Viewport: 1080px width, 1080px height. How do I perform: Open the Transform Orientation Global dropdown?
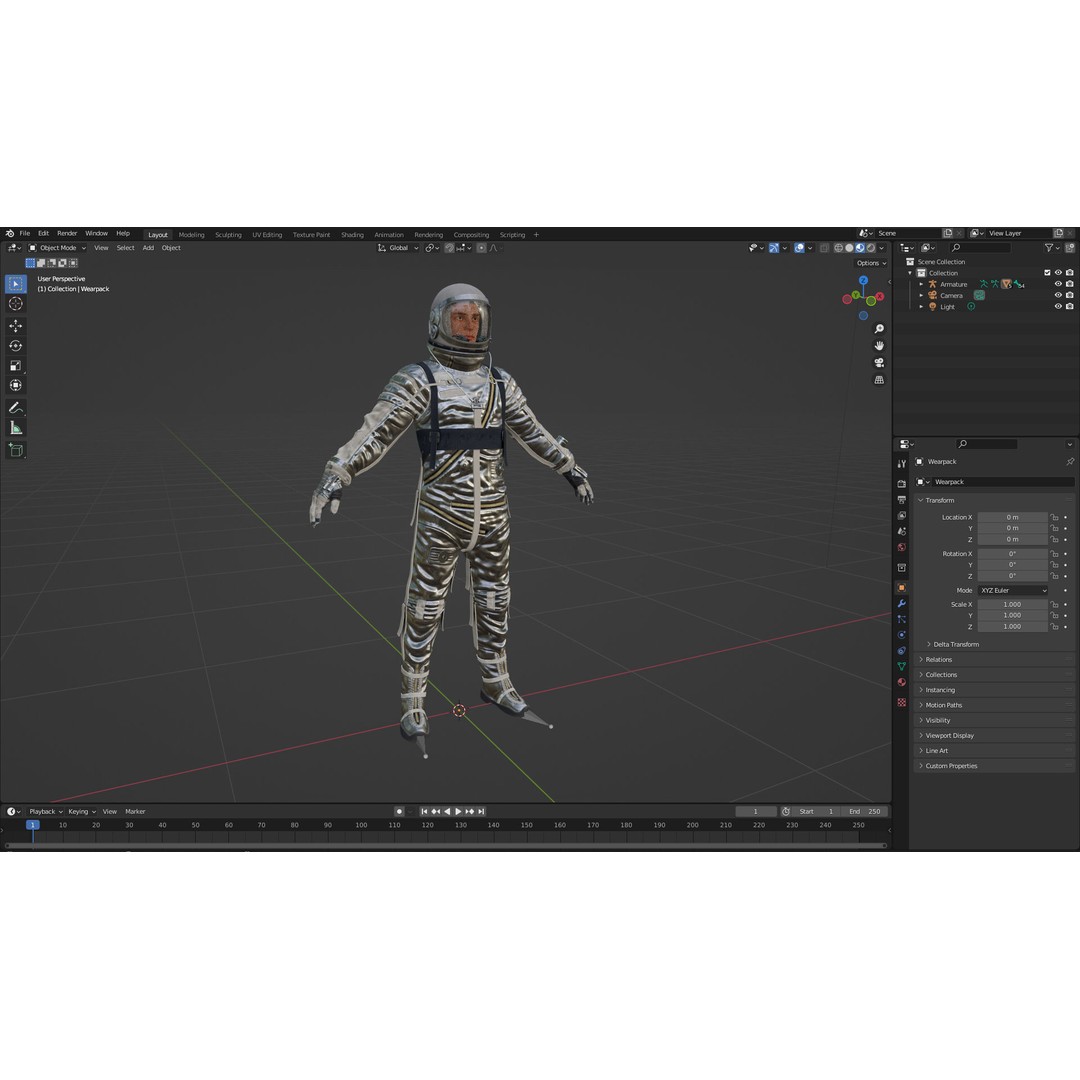pos(397,247)
